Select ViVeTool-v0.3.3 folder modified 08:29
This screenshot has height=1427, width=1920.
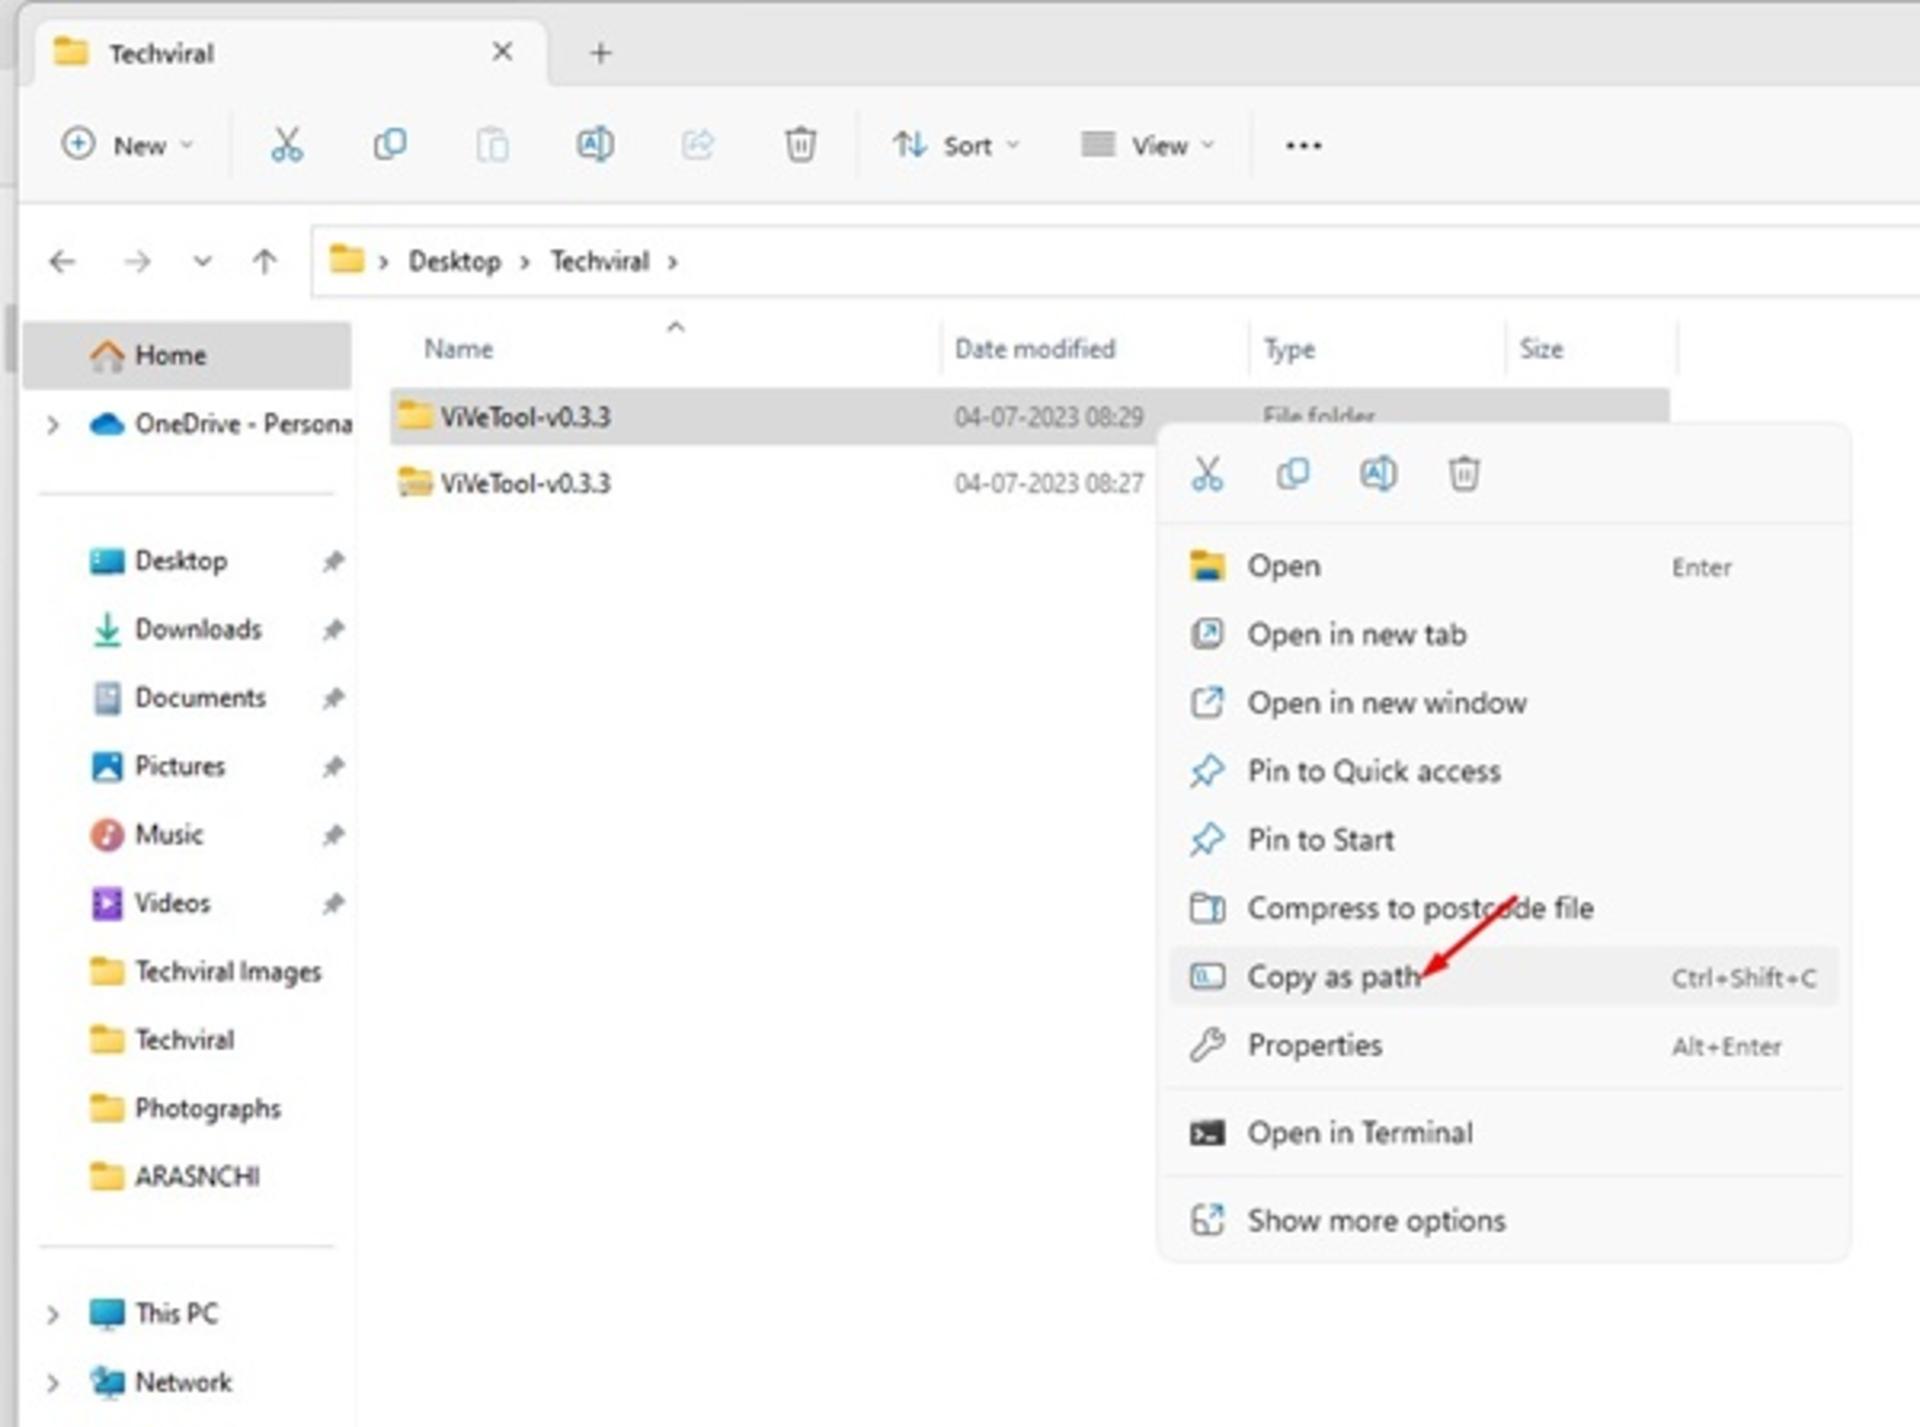click(x=1029, y=416)
